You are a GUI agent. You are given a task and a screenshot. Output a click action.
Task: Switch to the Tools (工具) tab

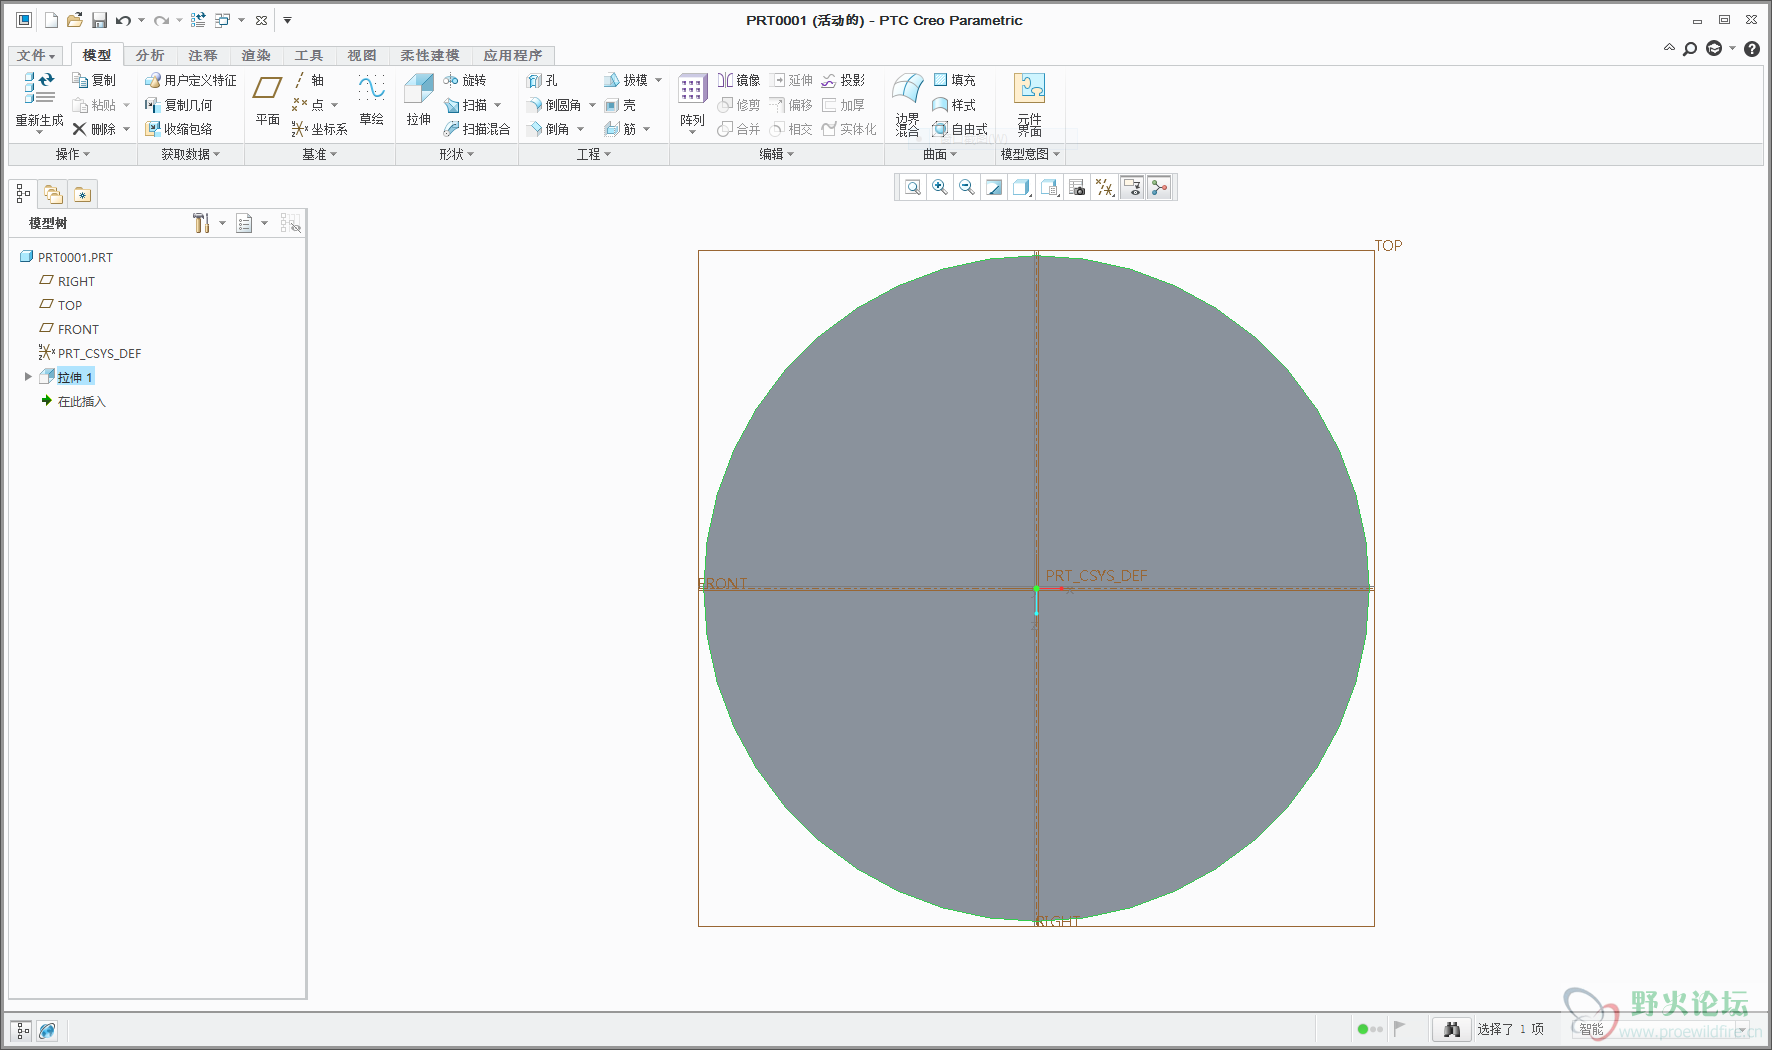309,55
